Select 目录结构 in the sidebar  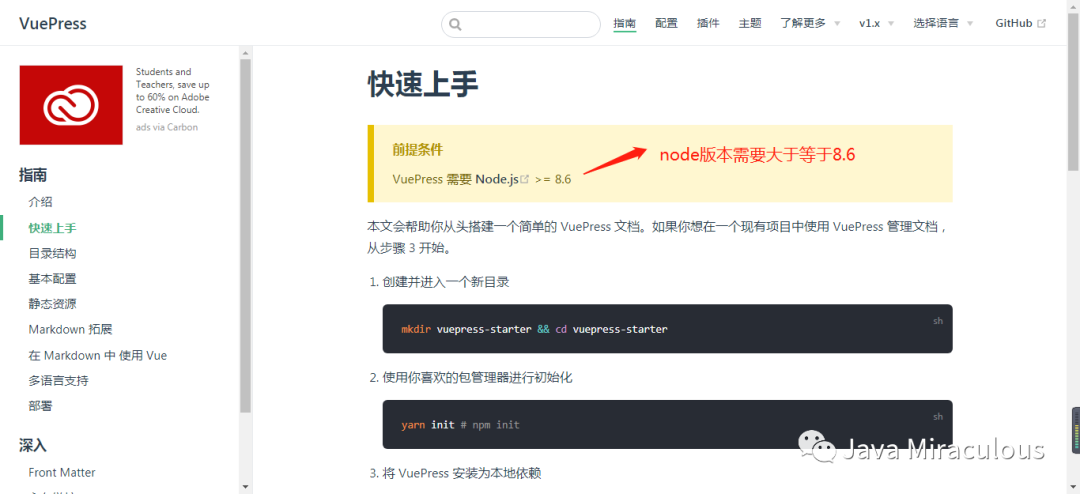pos(52,253)
